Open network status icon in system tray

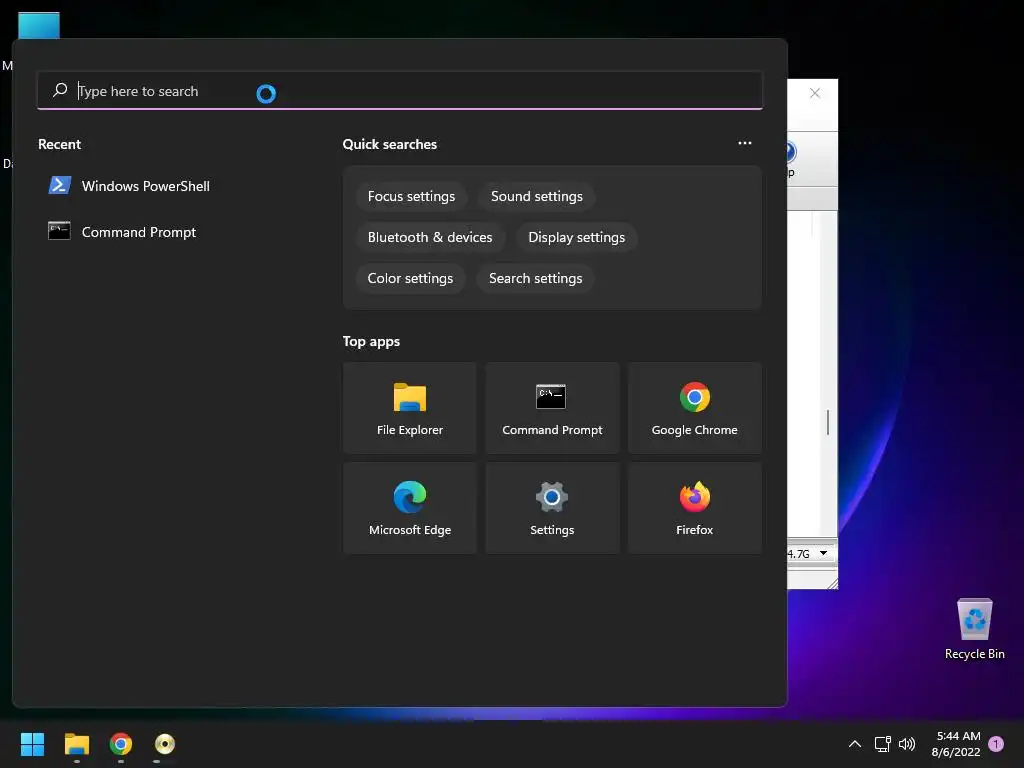(x=883, y=744)
